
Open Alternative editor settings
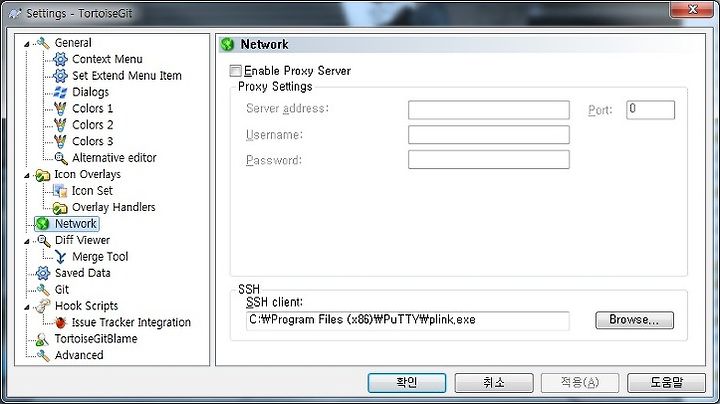click(114, 158)
